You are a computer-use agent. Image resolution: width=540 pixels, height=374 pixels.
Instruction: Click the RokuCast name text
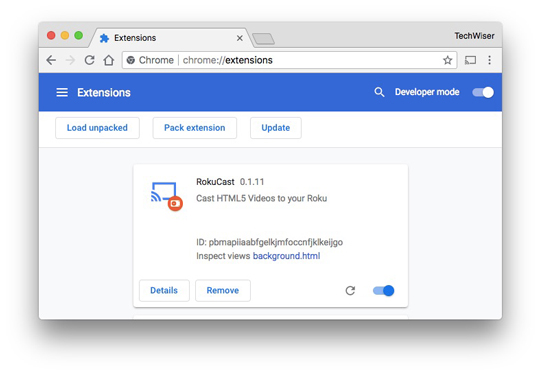click(x=215, y=182)
